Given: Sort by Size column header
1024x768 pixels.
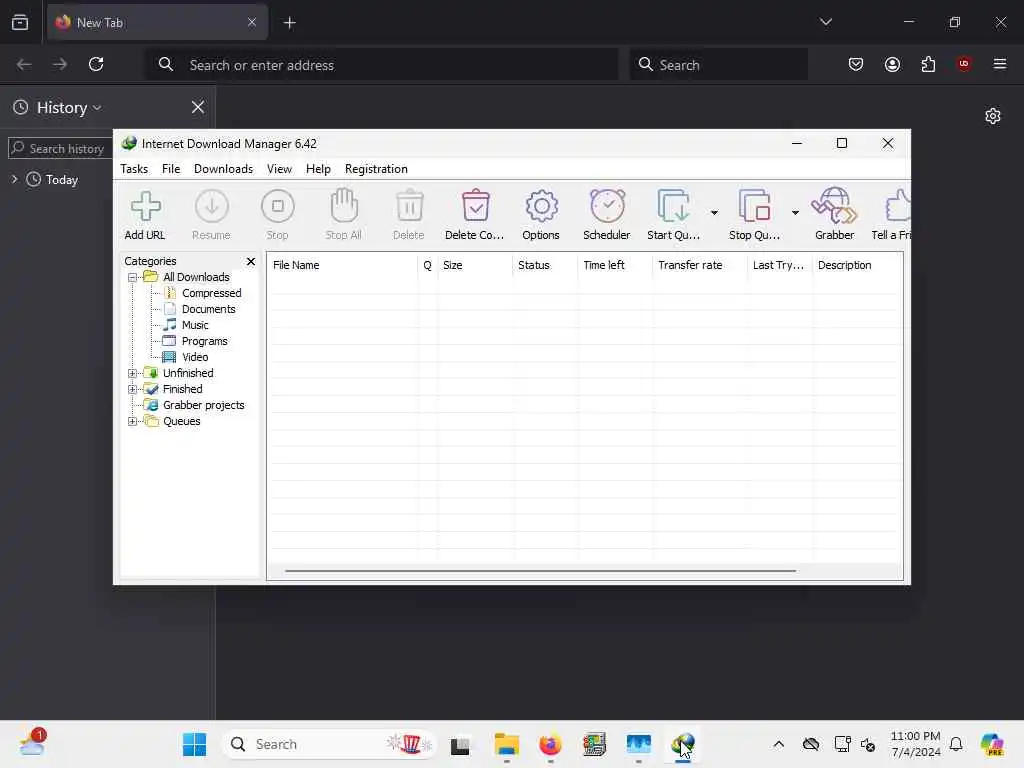Looking at the screenshot, I should pyautogui.click(x=475, y=265).
